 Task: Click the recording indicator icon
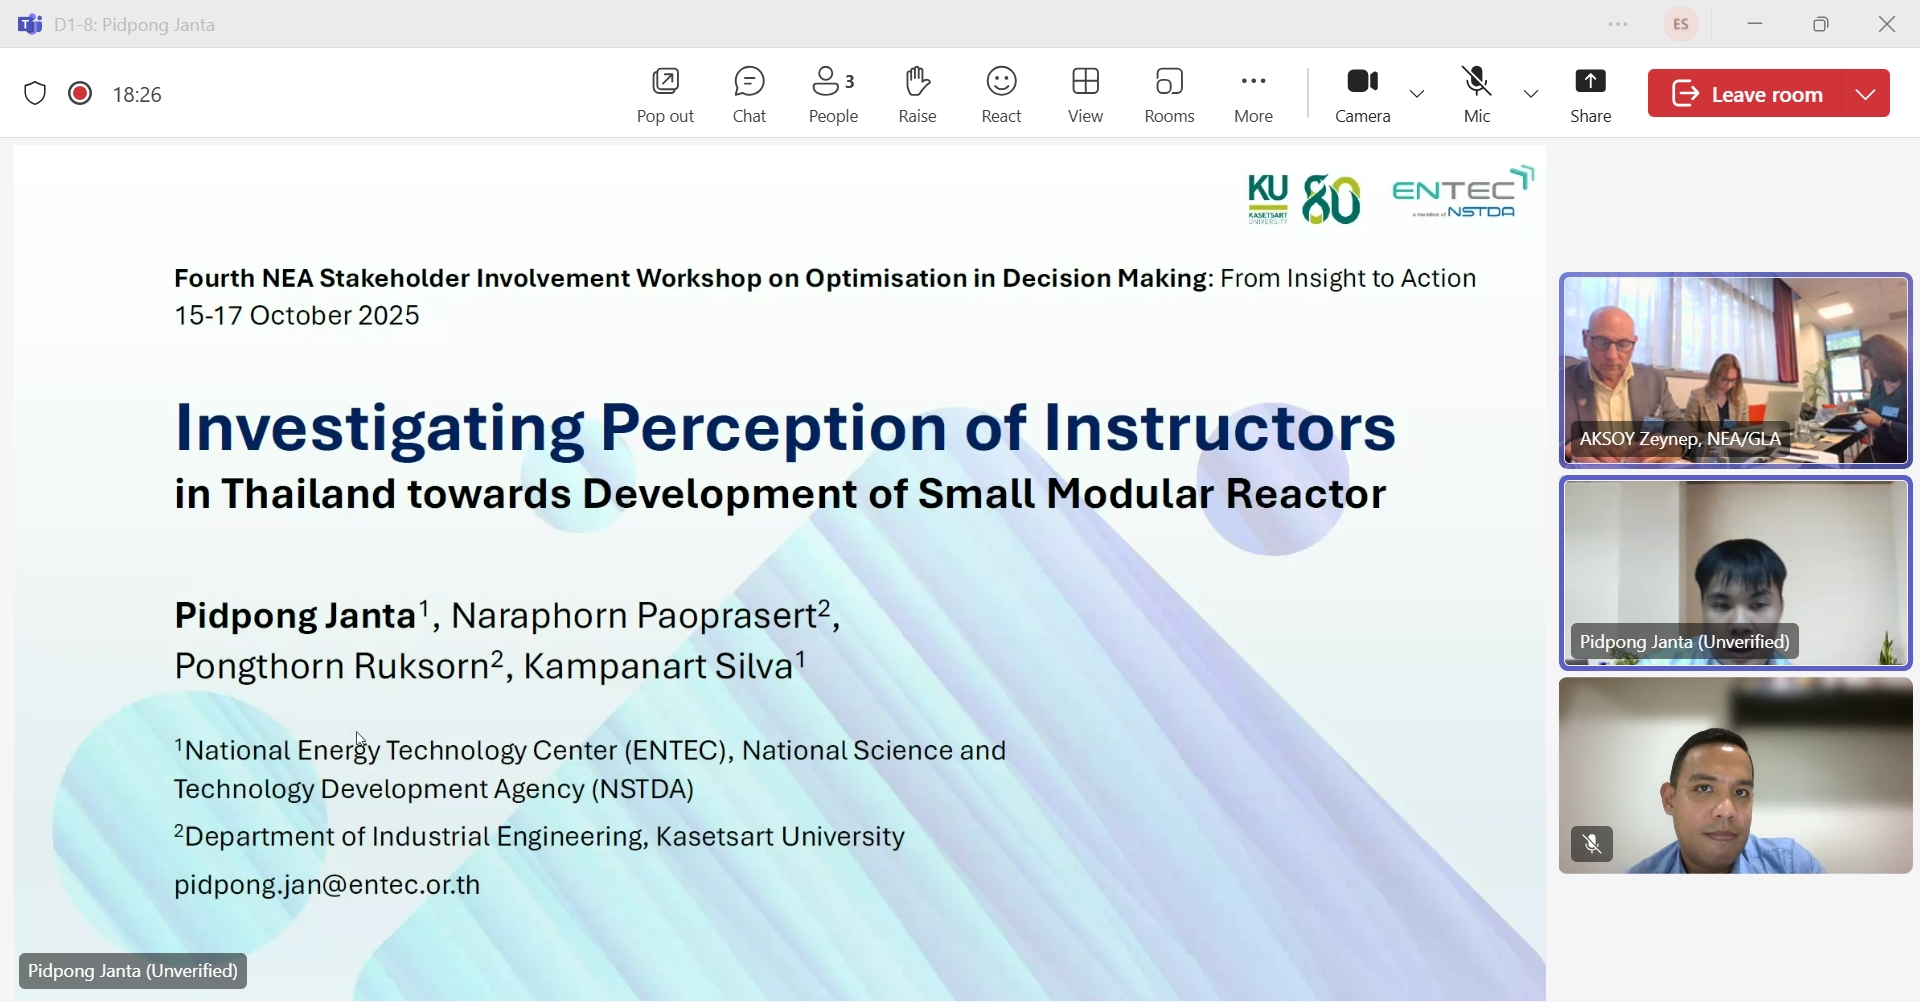(80, 94)
